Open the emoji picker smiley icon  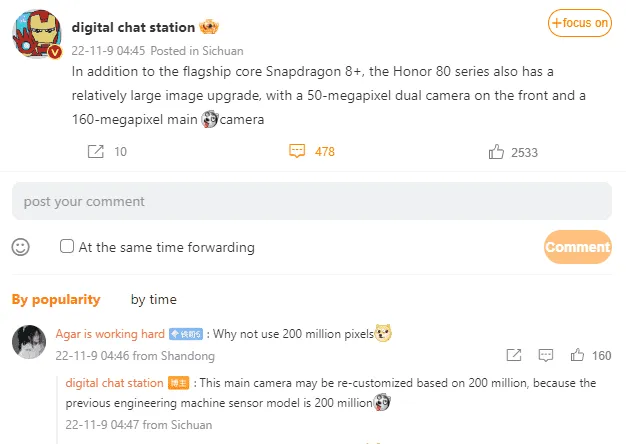21,246
